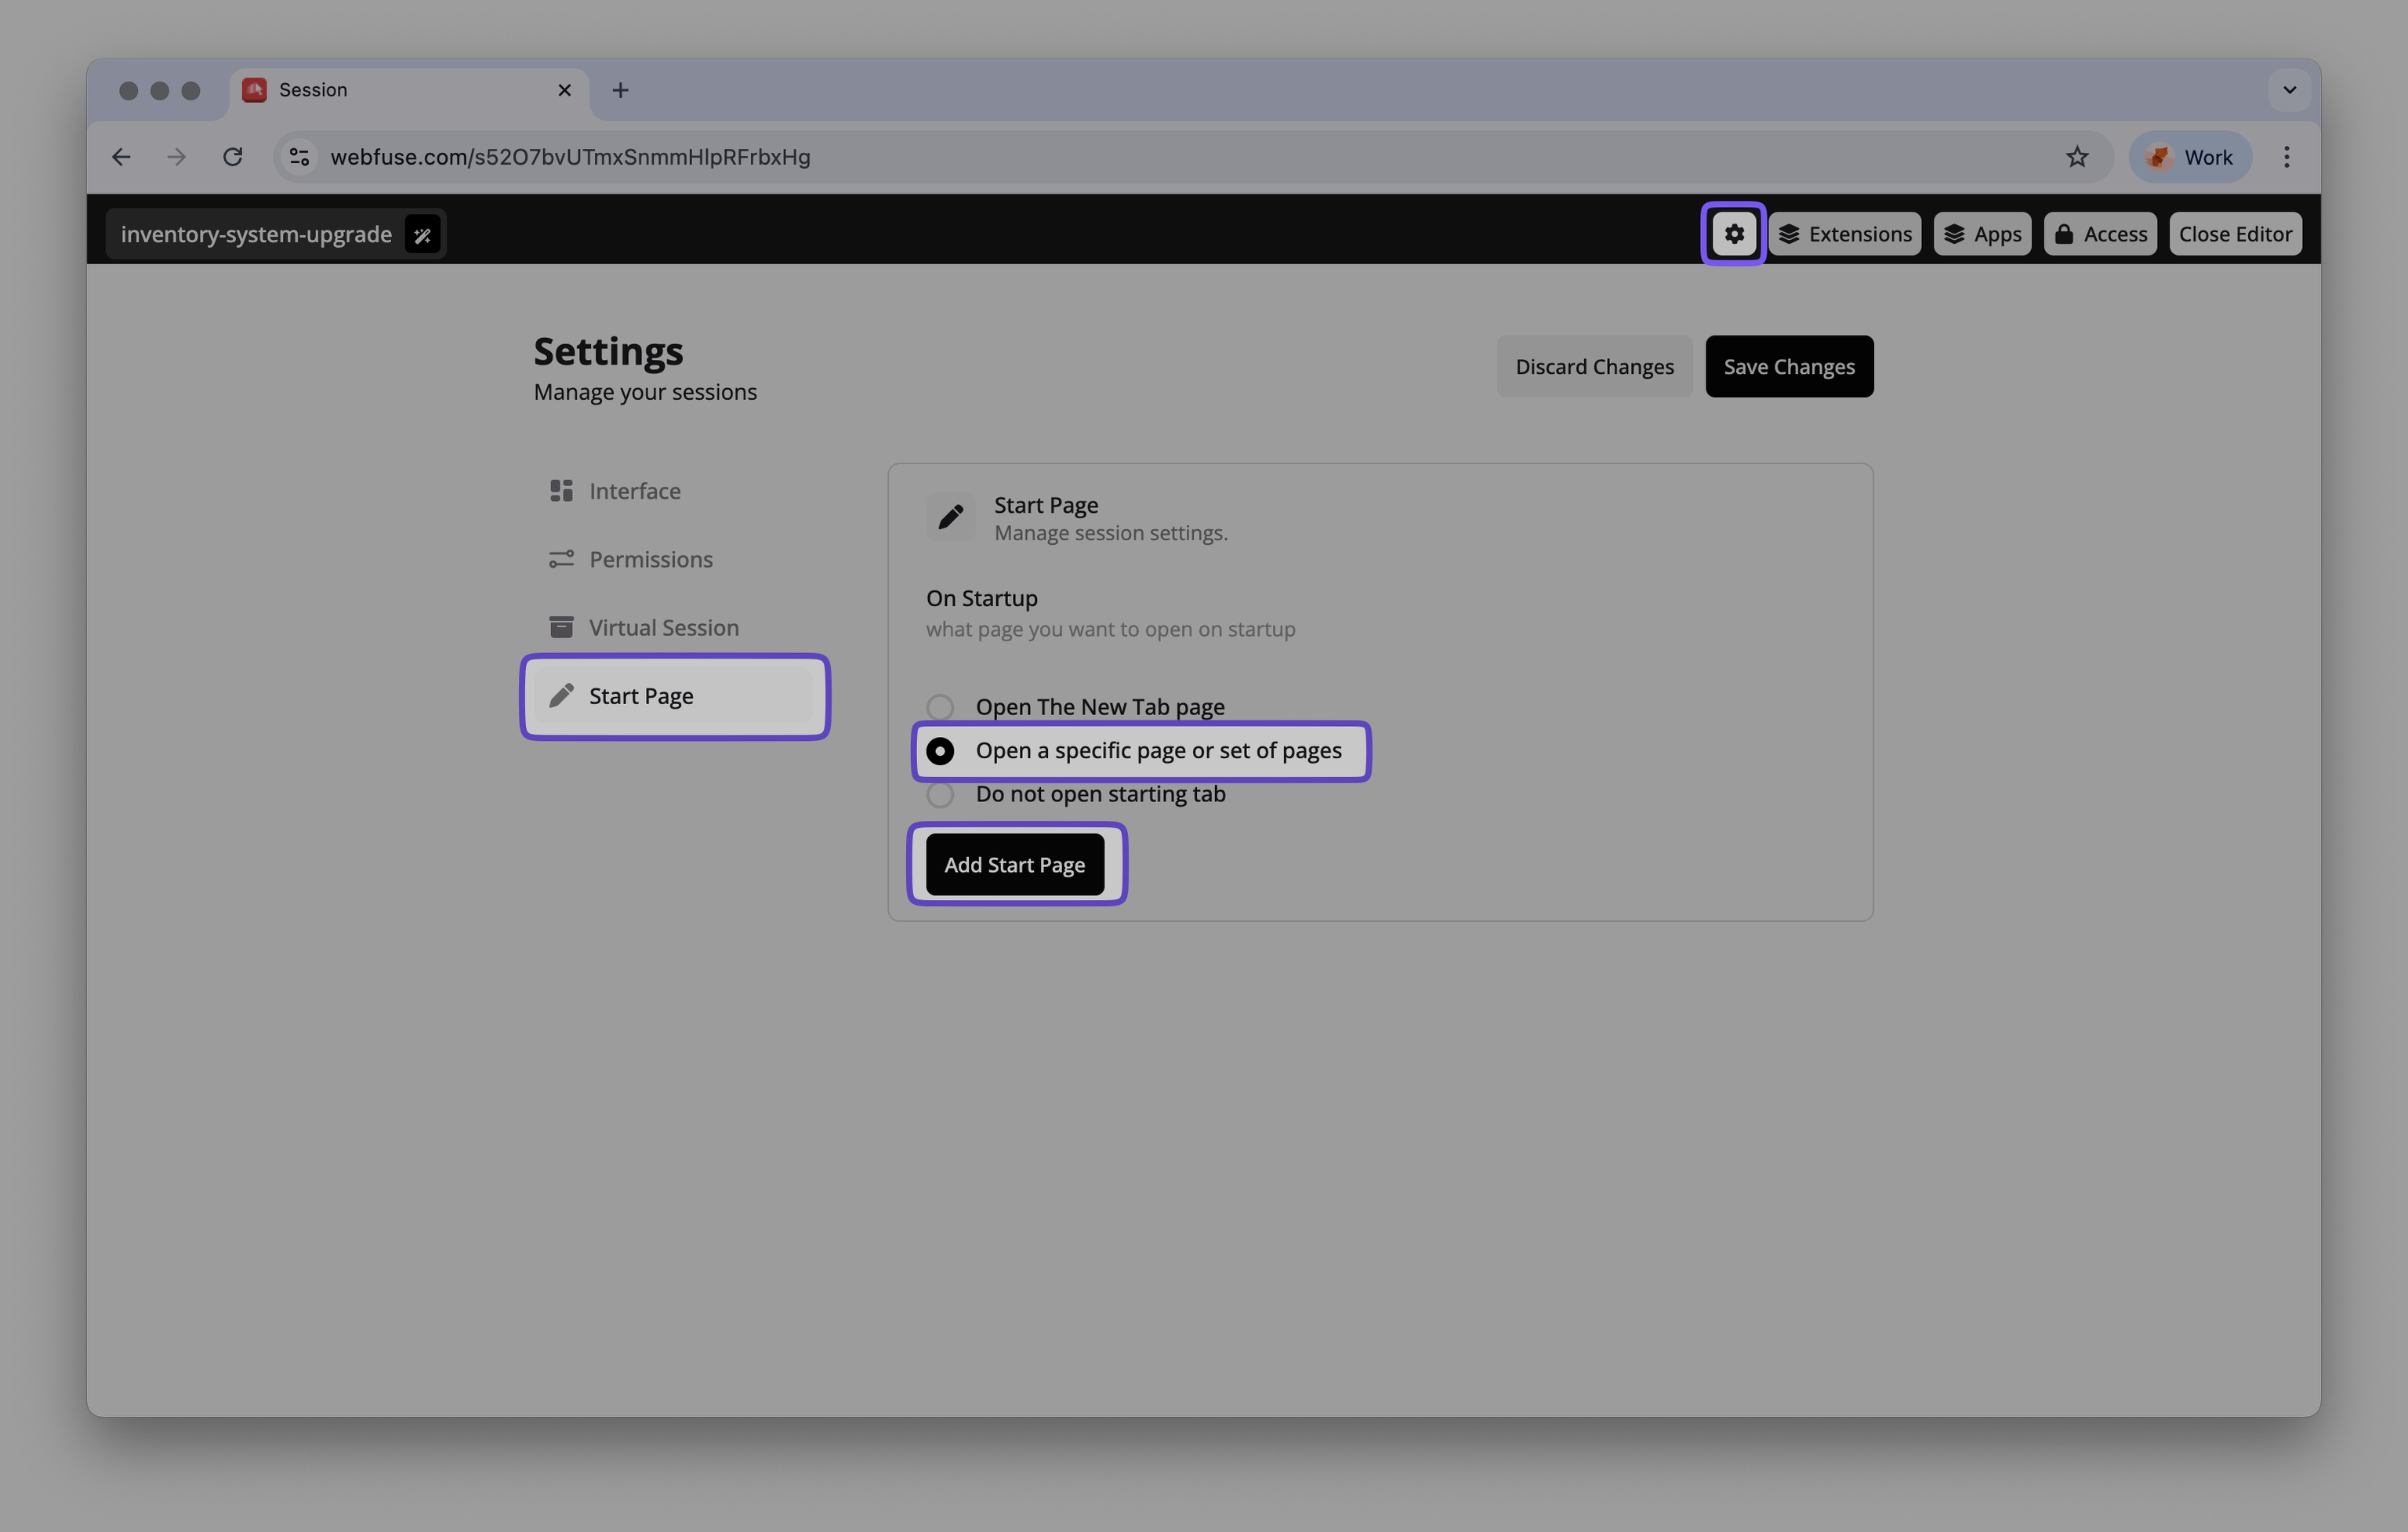Open the Work profile switcher
Viewport: 2408px width, 1532px height.
(x=2190, y=156)
